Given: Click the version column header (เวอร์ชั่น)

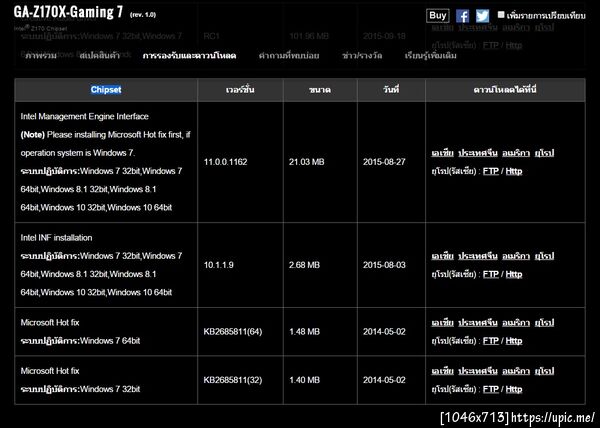Looking at the screenshot, I should (240, 90).
